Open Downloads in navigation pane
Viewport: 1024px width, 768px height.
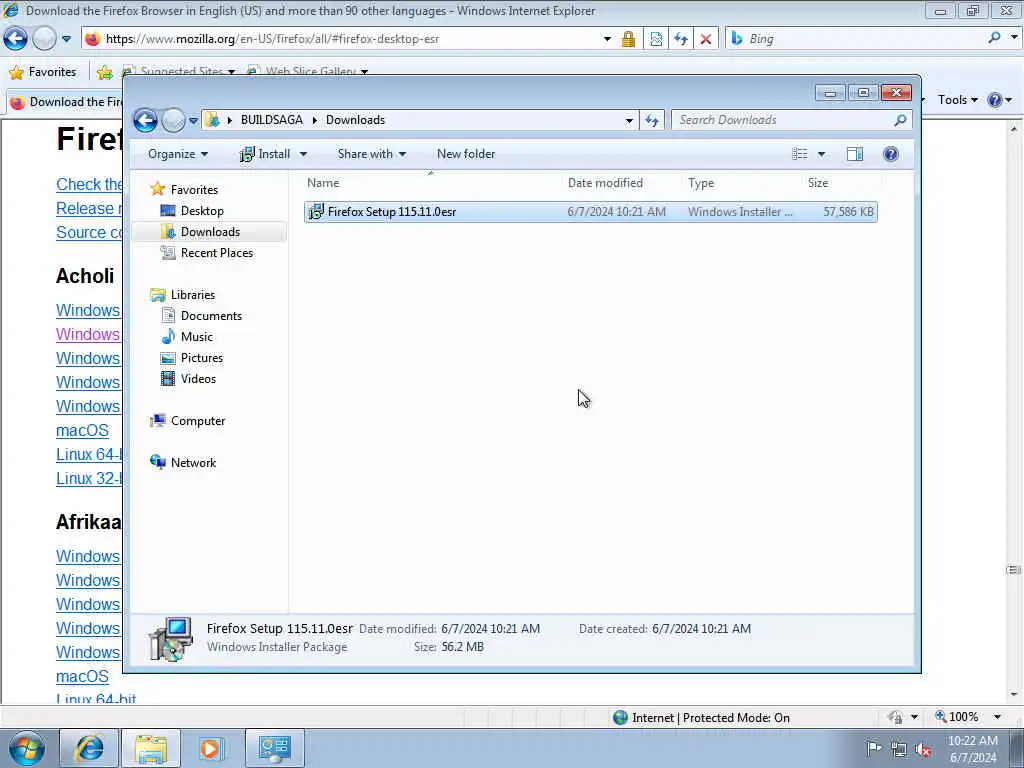[210, 232]
